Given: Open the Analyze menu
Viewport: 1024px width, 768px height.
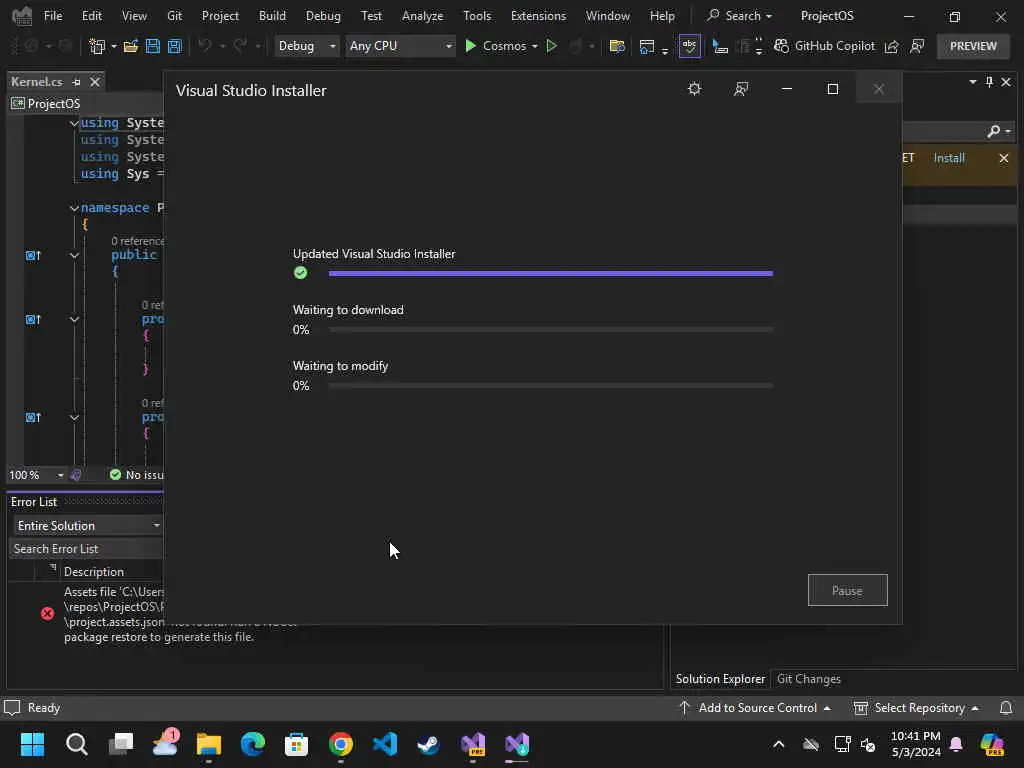Looking at the screenshot, I should (x=423, y=16).
